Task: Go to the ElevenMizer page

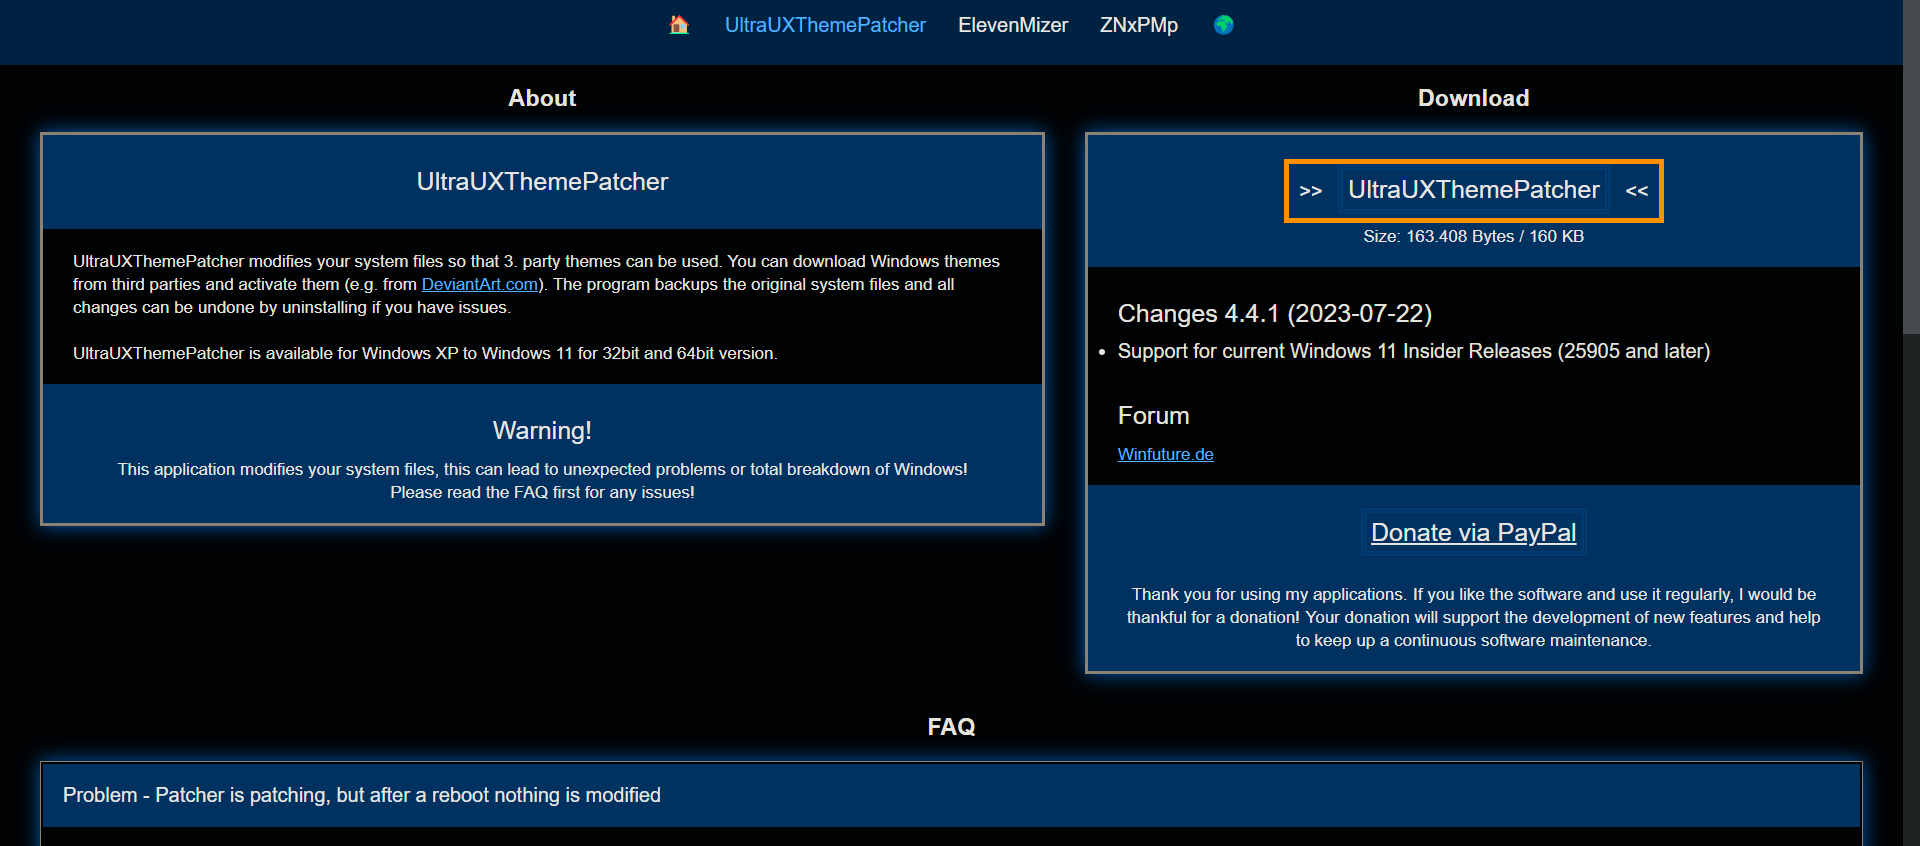Action: (1013, 25)
